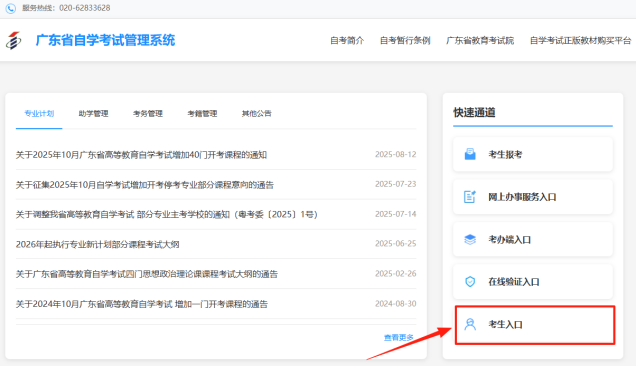Open the 2025-08-12 notice about 40门开考课程
Image resolution: width=636 pixels, height=367 pixels.
(x=141, y=155)
